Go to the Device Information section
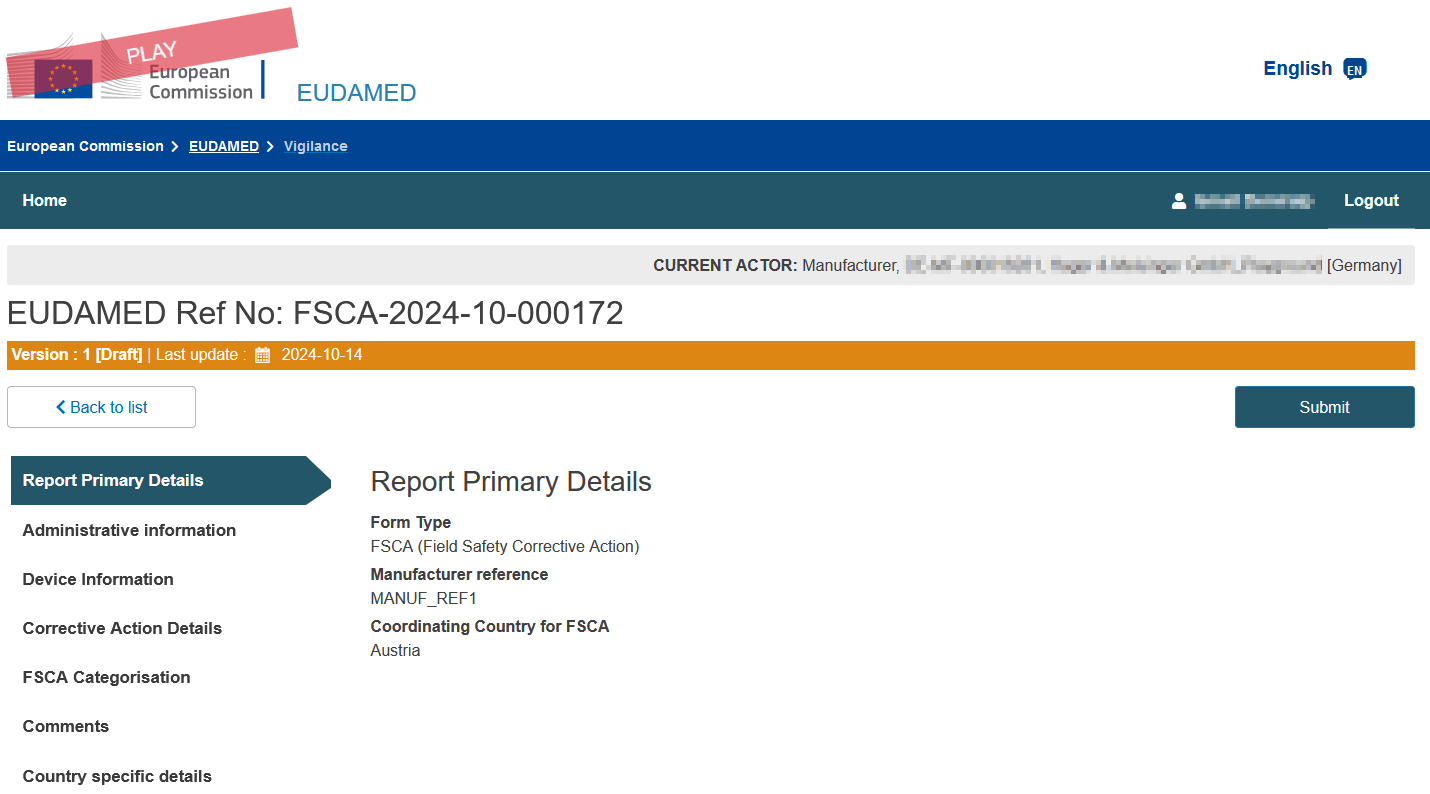This screenshot has width=1430, height=794. 98,579
